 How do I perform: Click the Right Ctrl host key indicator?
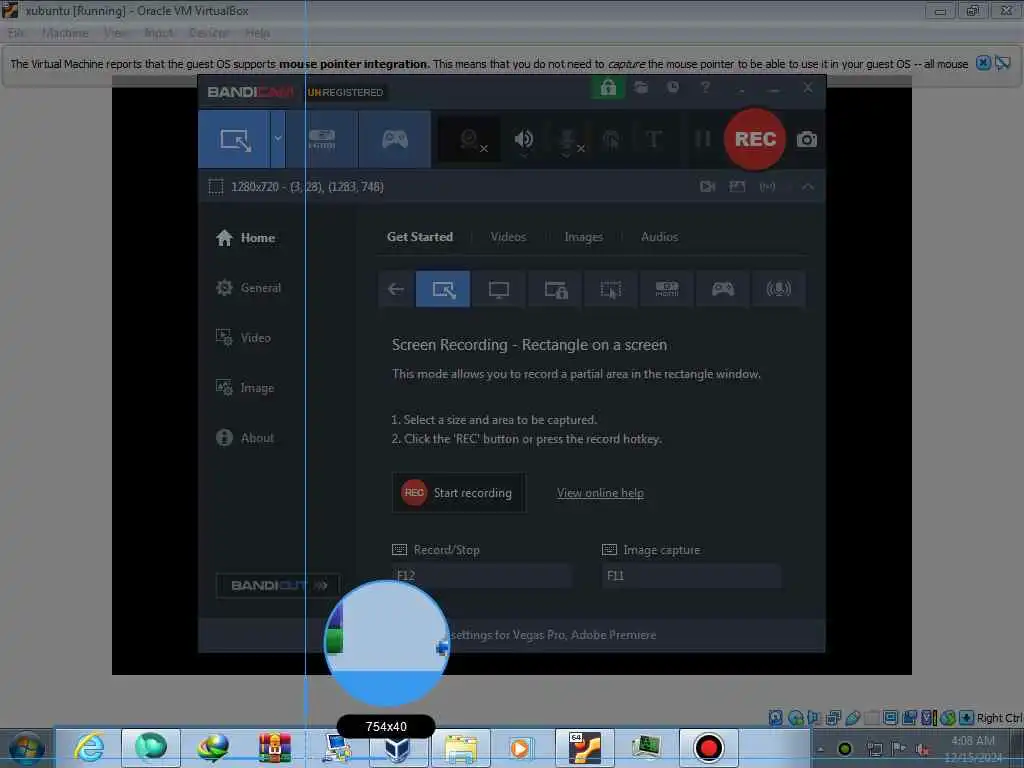click(x=999, y=718)
